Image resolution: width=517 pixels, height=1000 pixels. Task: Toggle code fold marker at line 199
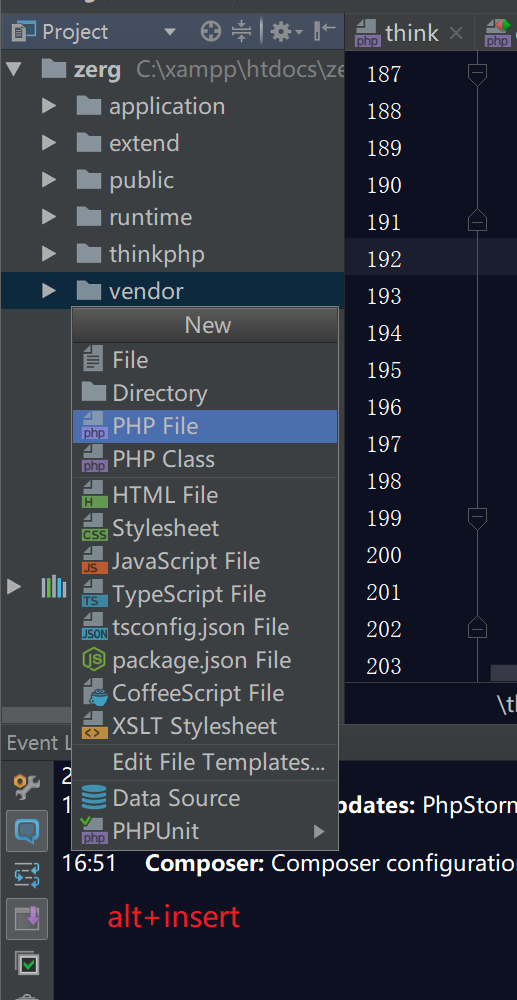pyautogui.click(x=477, y=518)
